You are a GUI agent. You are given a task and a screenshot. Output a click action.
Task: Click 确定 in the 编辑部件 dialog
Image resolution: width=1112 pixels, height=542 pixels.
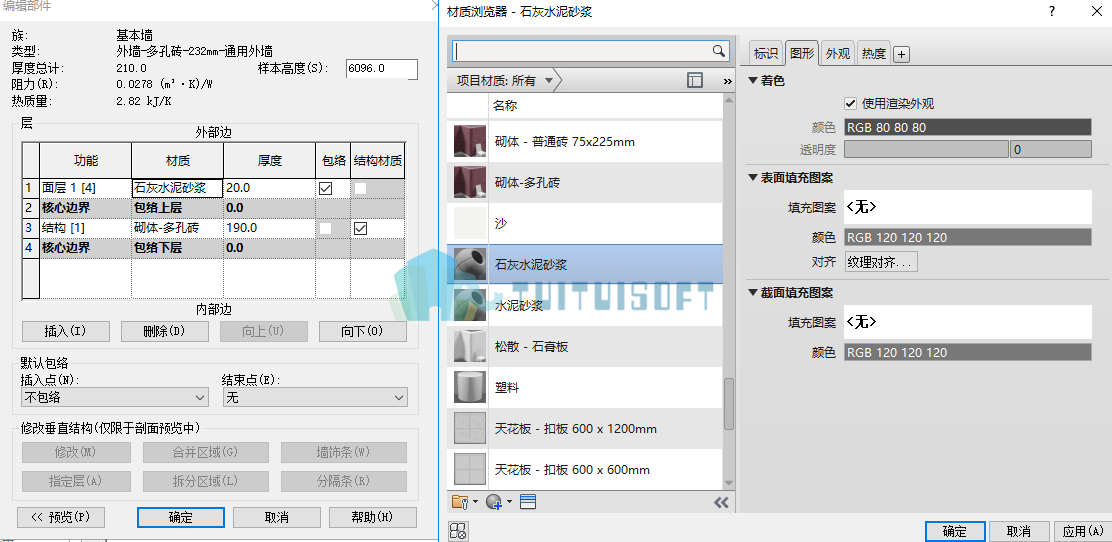(x=181, y=517)
